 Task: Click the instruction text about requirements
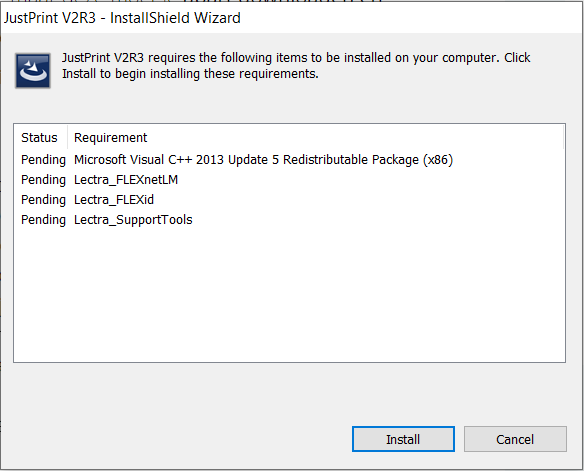tap(296, 66)
